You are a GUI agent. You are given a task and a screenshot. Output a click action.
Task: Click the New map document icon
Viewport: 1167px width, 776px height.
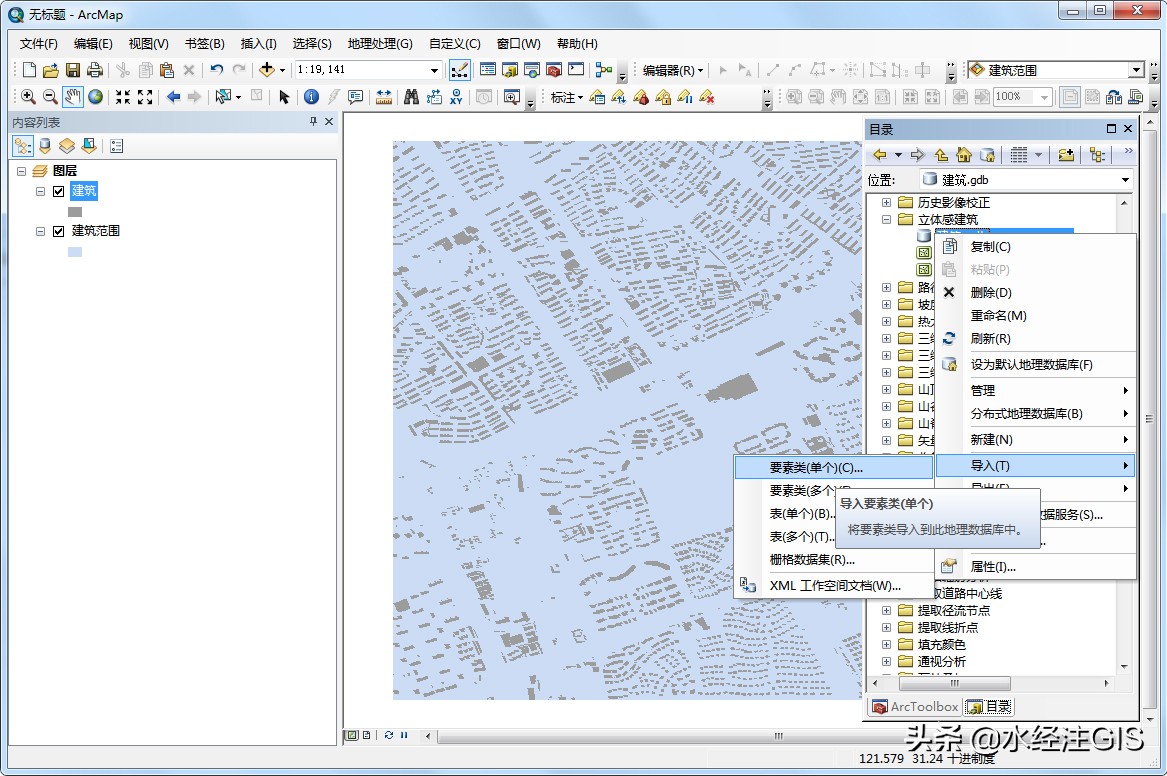pyautogui.click(x=29, y=70)
